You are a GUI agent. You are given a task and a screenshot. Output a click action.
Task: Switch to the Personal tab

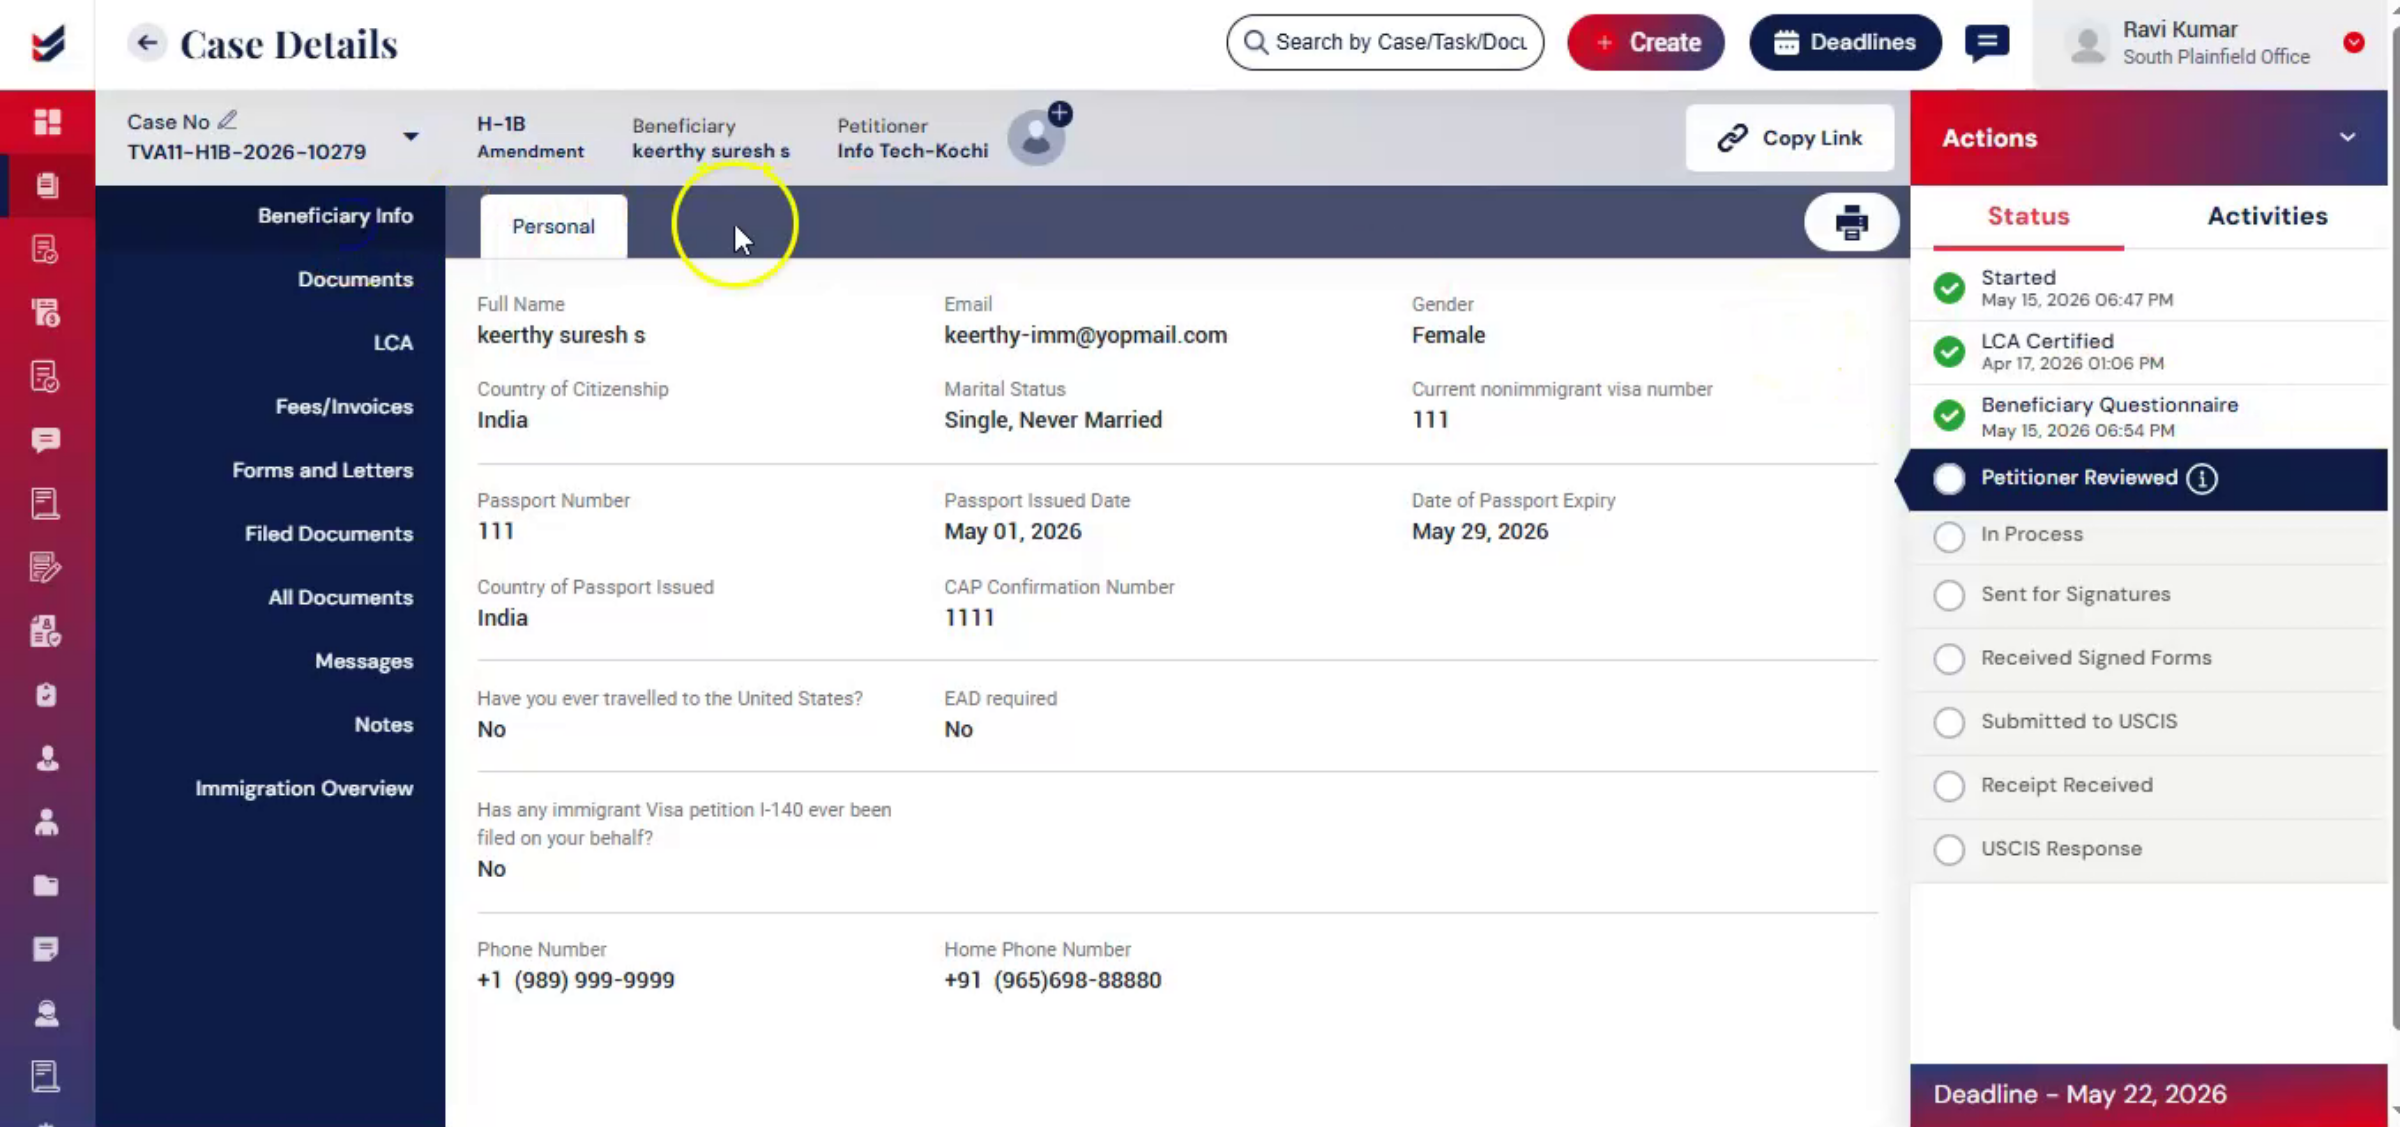(553, 226)
